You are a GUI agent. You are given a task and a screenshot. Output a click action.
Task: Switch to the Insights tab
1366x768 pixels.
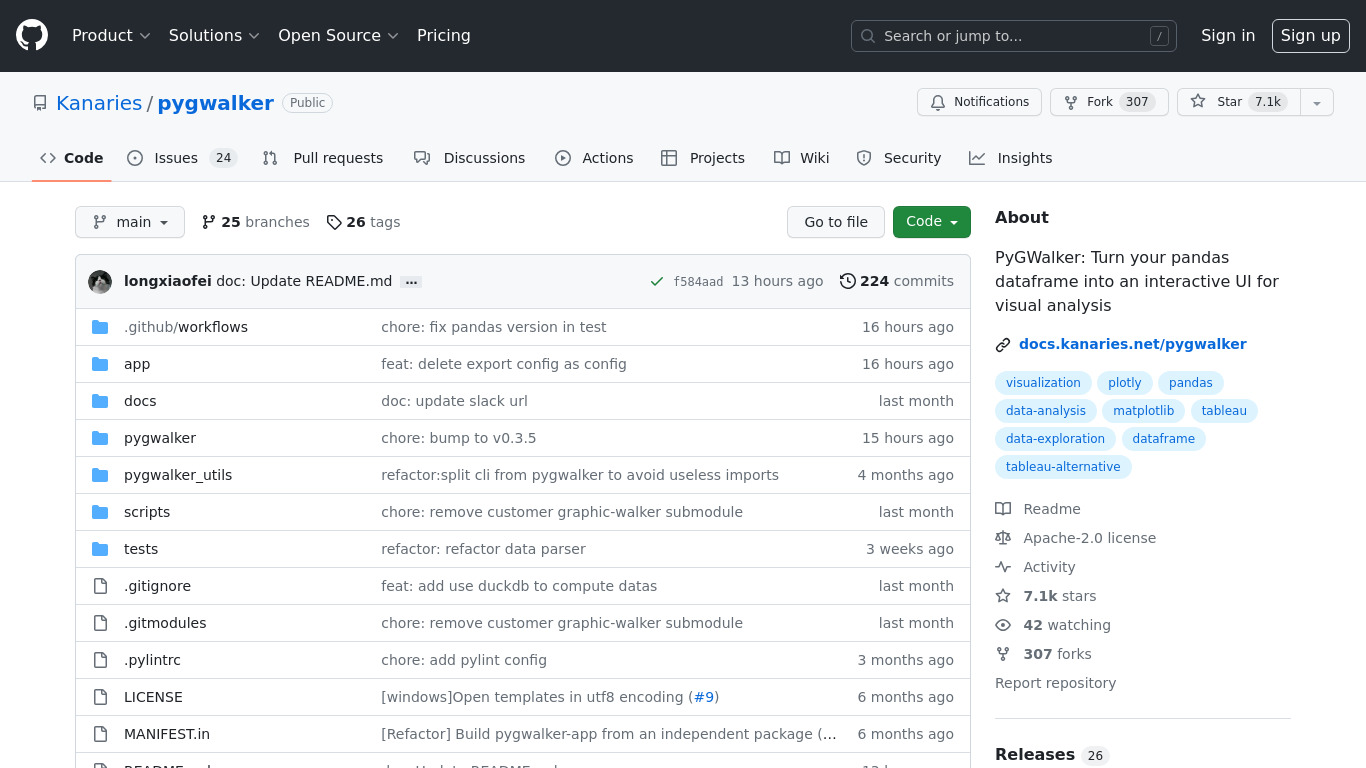click(x=1011, y=158)
